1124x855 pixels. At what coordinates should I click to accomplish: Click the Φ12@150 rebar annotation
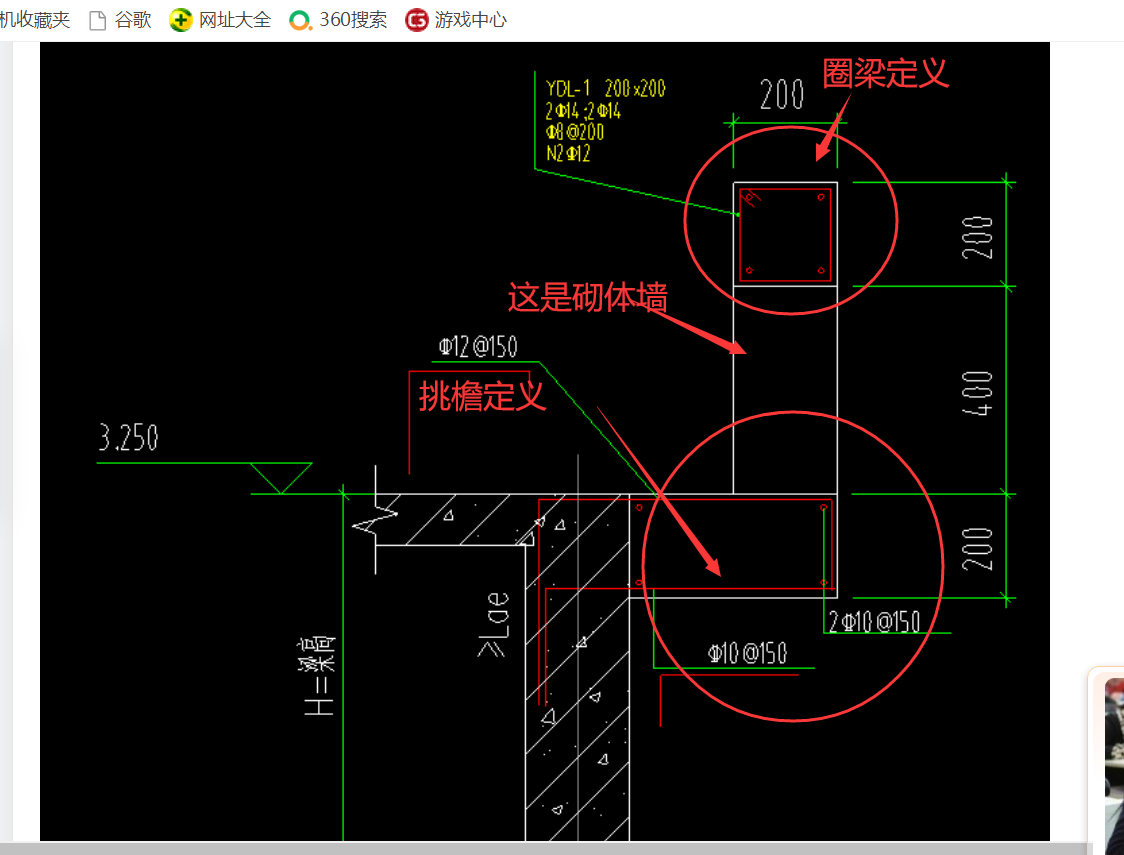(478, 348)
